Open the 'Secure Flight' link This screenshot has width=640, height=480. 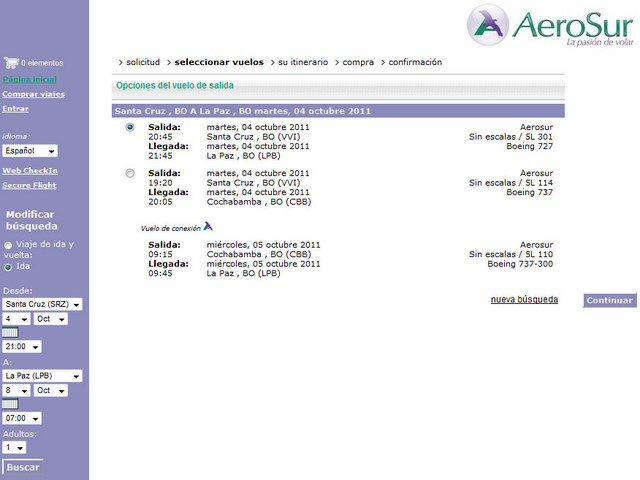pyautogui.click(x=29, y=185)
